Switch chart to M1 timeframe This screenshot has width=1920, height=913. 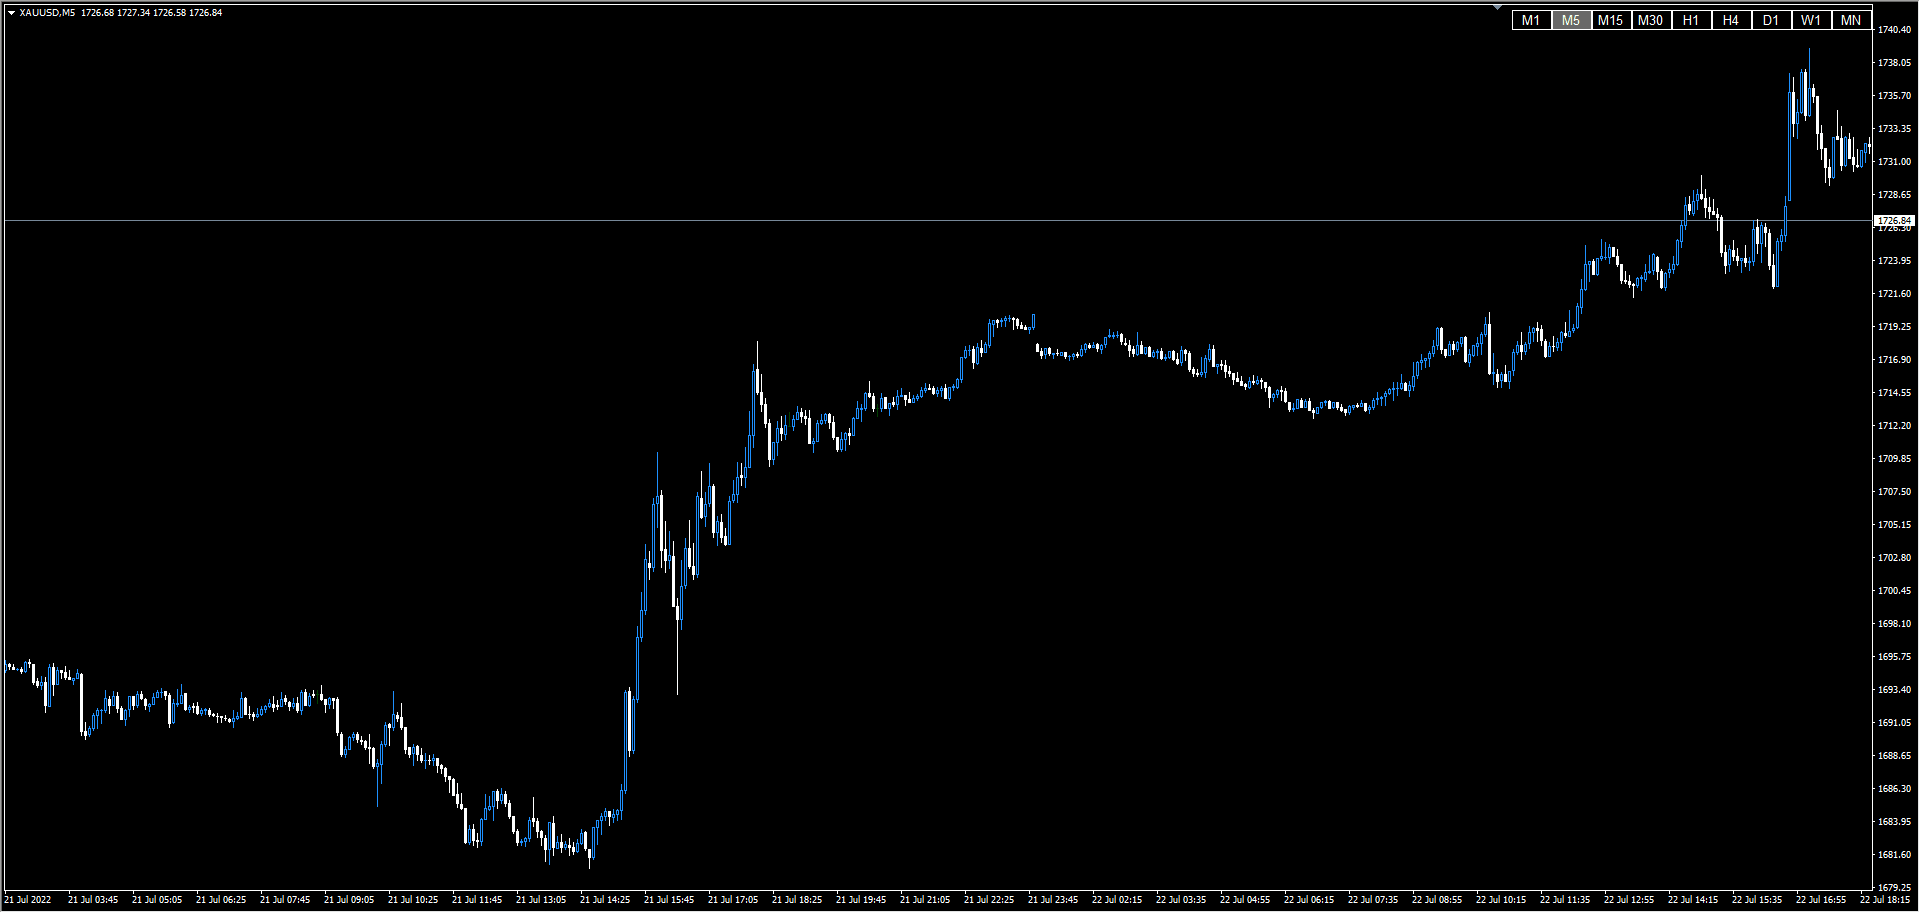[x=1531, y=20]
